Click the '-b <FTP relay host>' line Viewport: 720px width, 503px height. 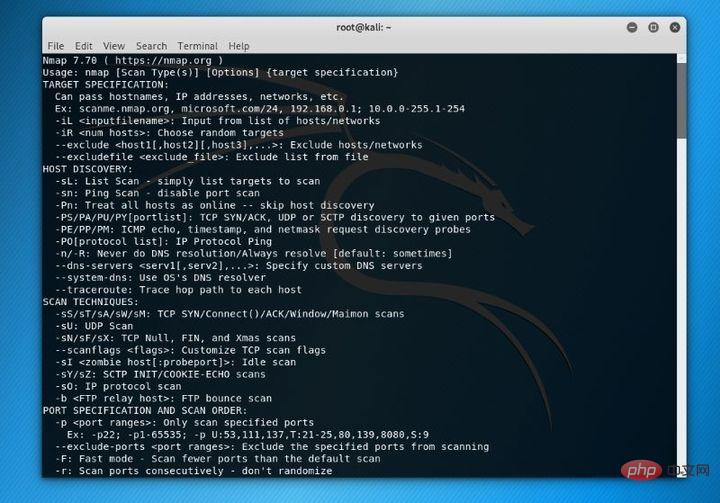(x=163, y=398)
